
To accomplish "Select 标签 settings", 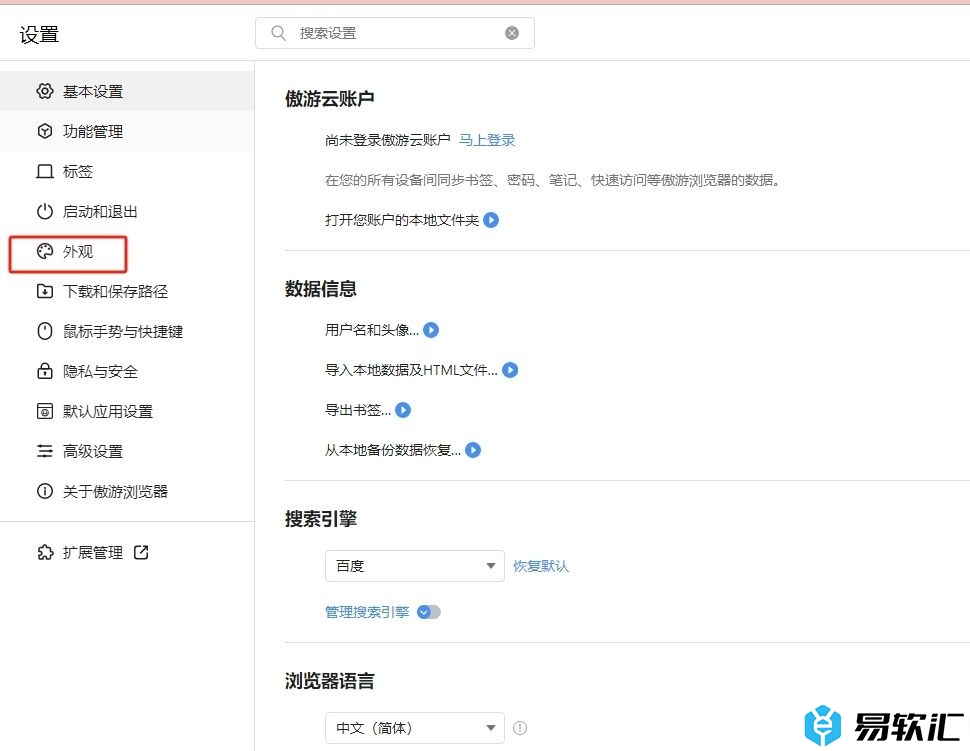I will coord(127,171).
